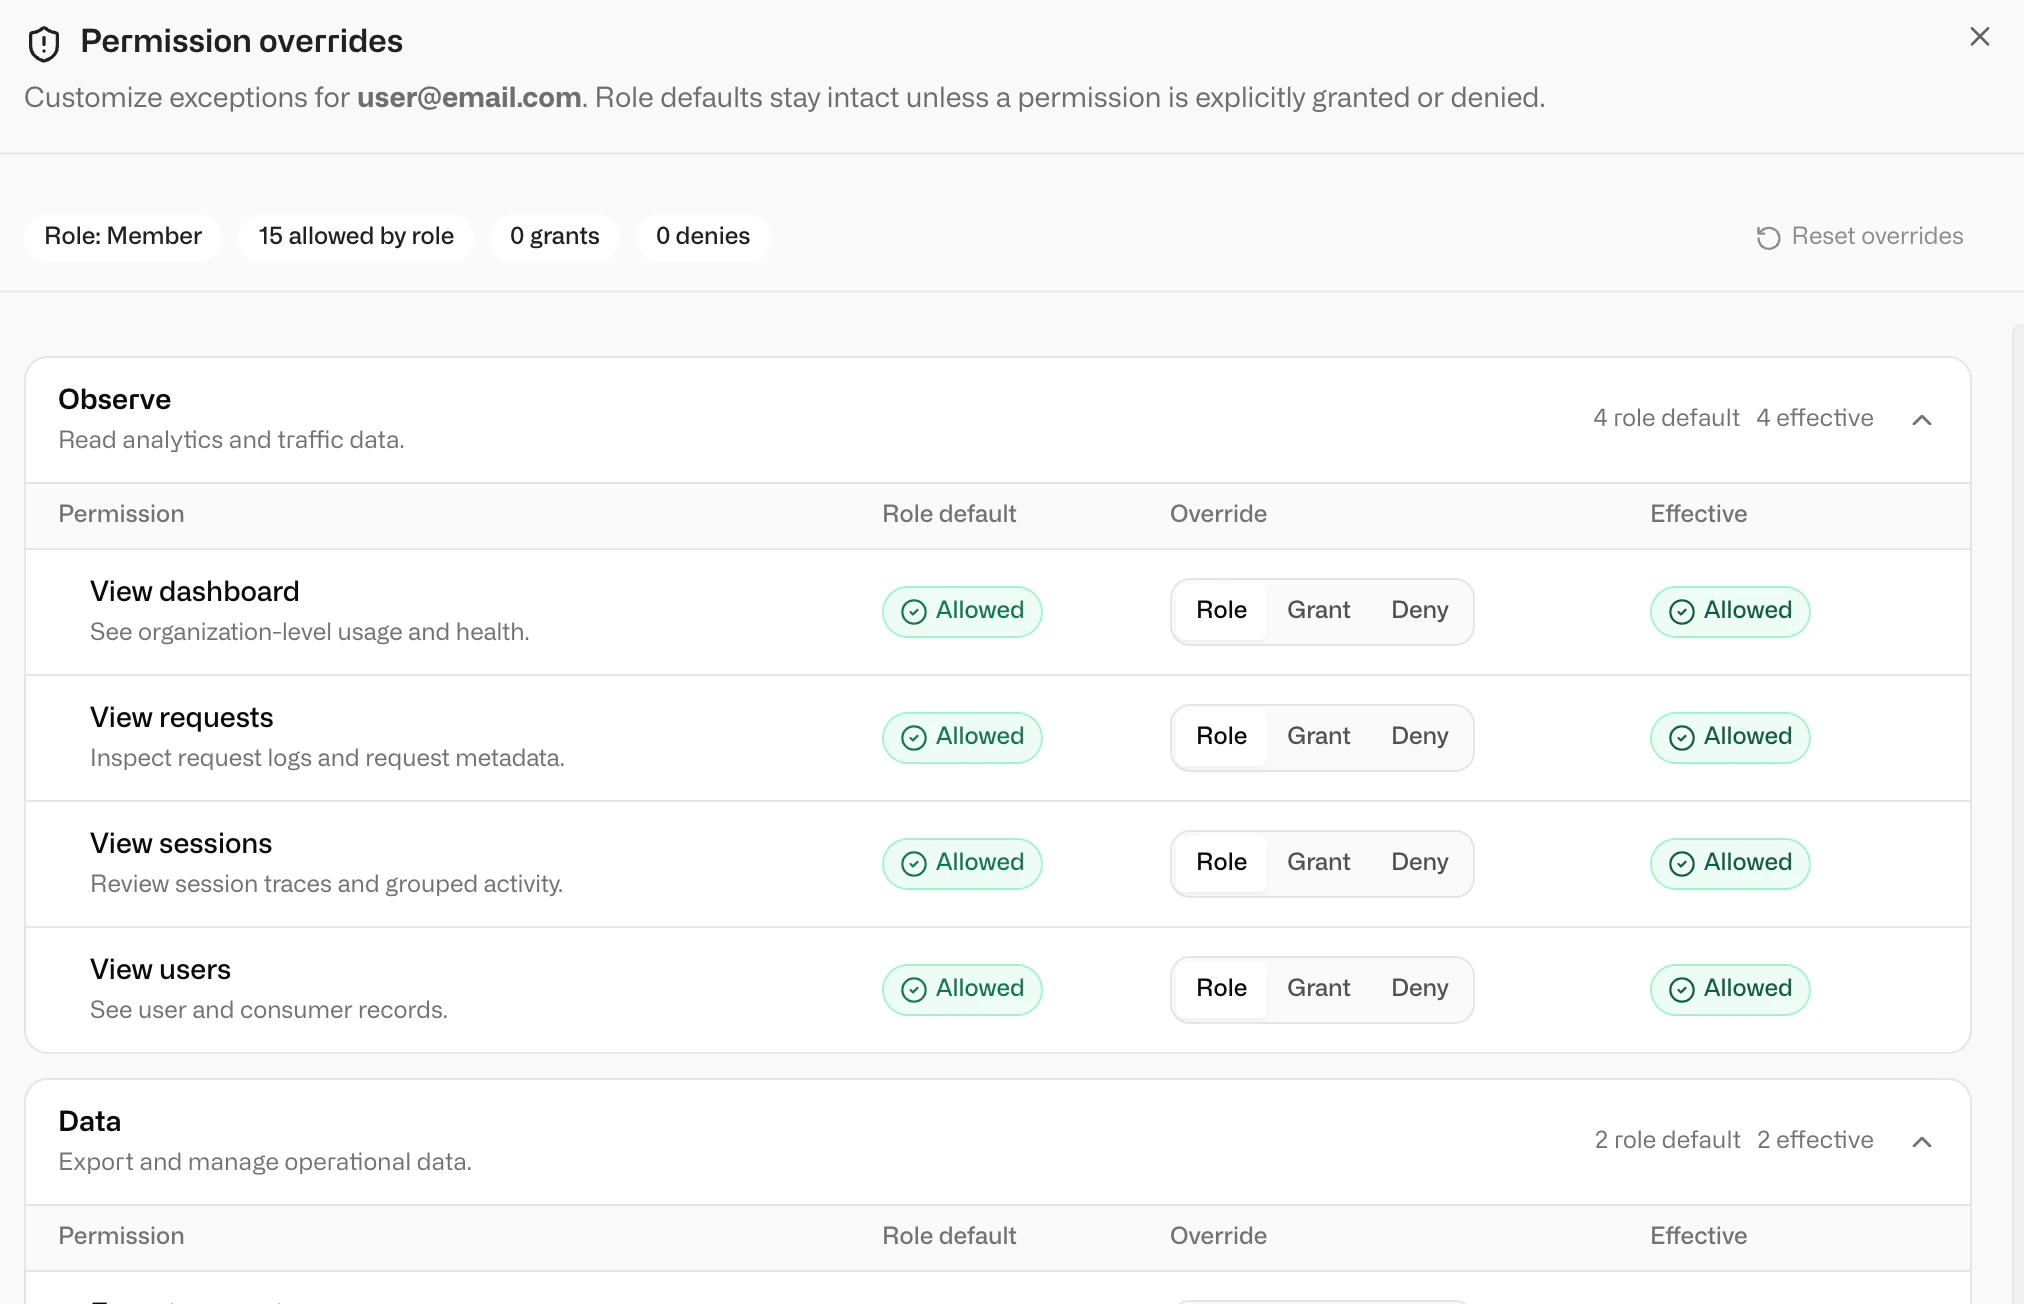Close the Permission overrides dialog
This screenshot has width=2024, height=1304.
pyautogui.click(x=1979, y=37)
